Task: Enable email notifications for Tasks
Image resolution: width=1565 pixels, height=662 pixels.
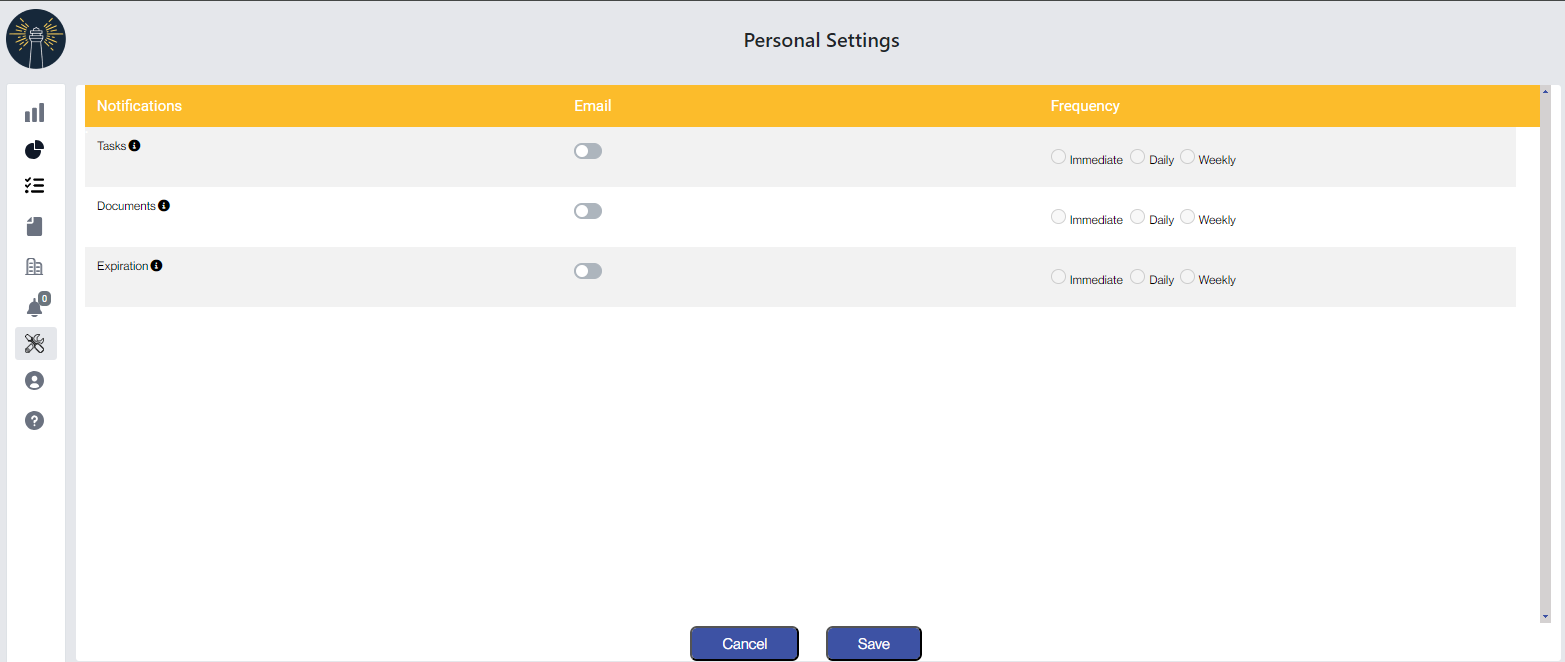Action: [x=588, y=151]
